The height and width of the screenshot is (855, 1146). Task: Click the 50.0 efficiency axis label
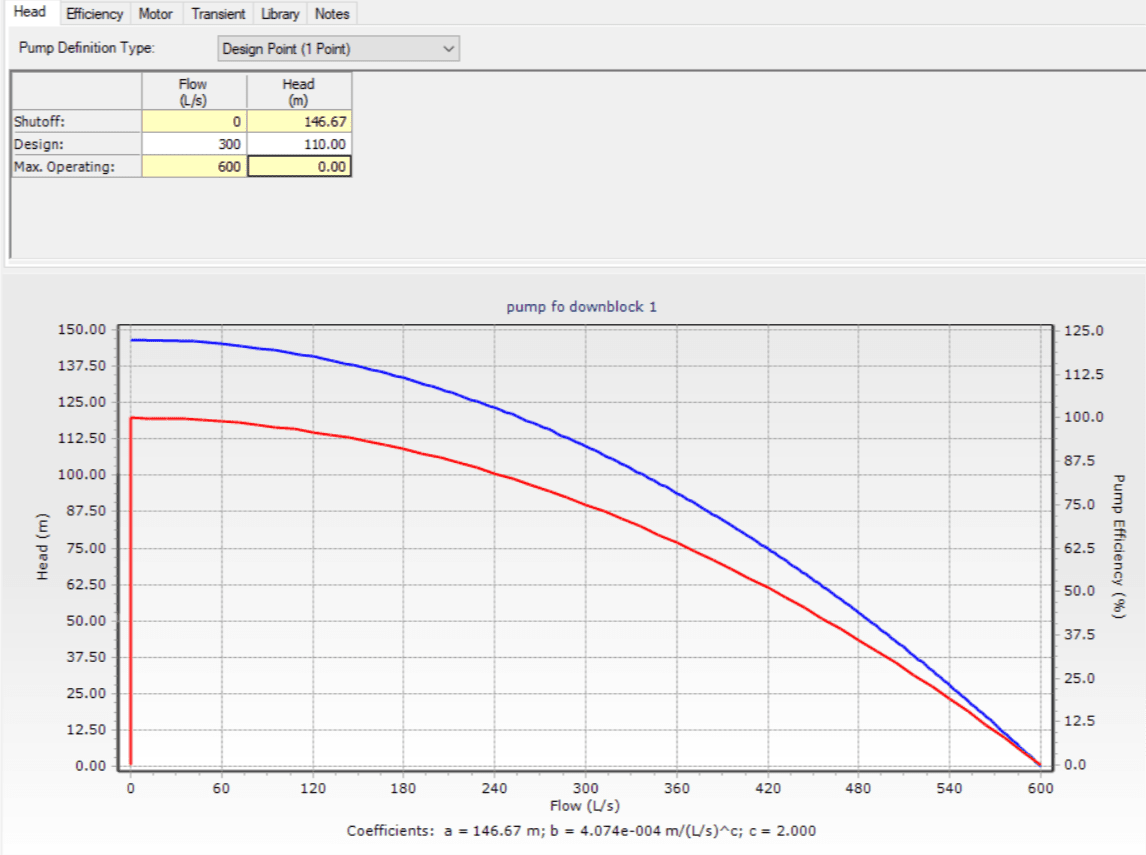coord(1079,591)
